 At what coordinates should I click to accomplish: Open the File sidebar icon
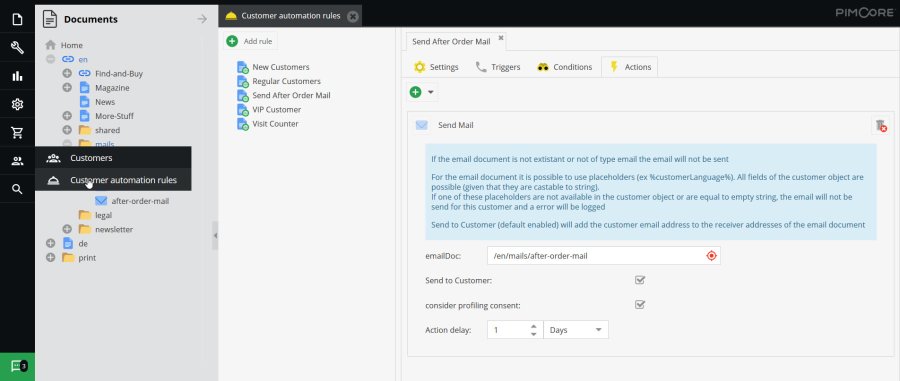click(17, 20)
